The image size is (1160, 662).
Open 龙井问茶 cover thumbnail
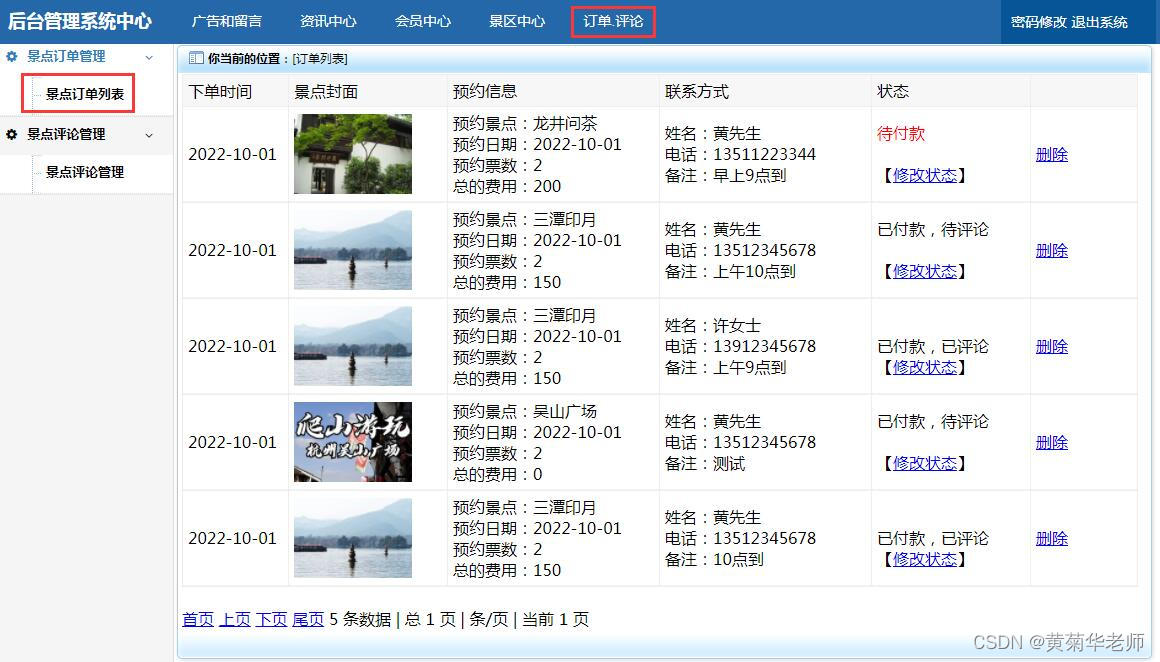(x=353, y=154)
